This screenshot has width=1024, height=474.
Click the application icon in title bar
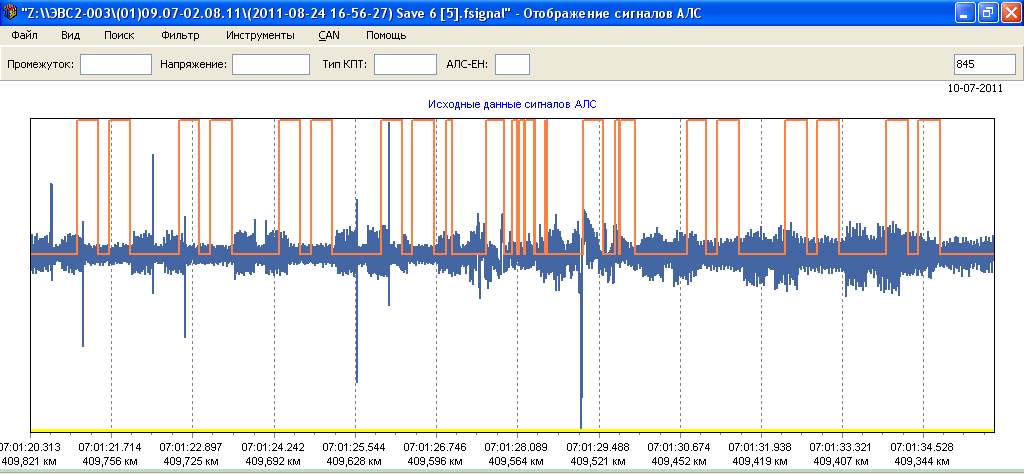(x=10, y=11)
